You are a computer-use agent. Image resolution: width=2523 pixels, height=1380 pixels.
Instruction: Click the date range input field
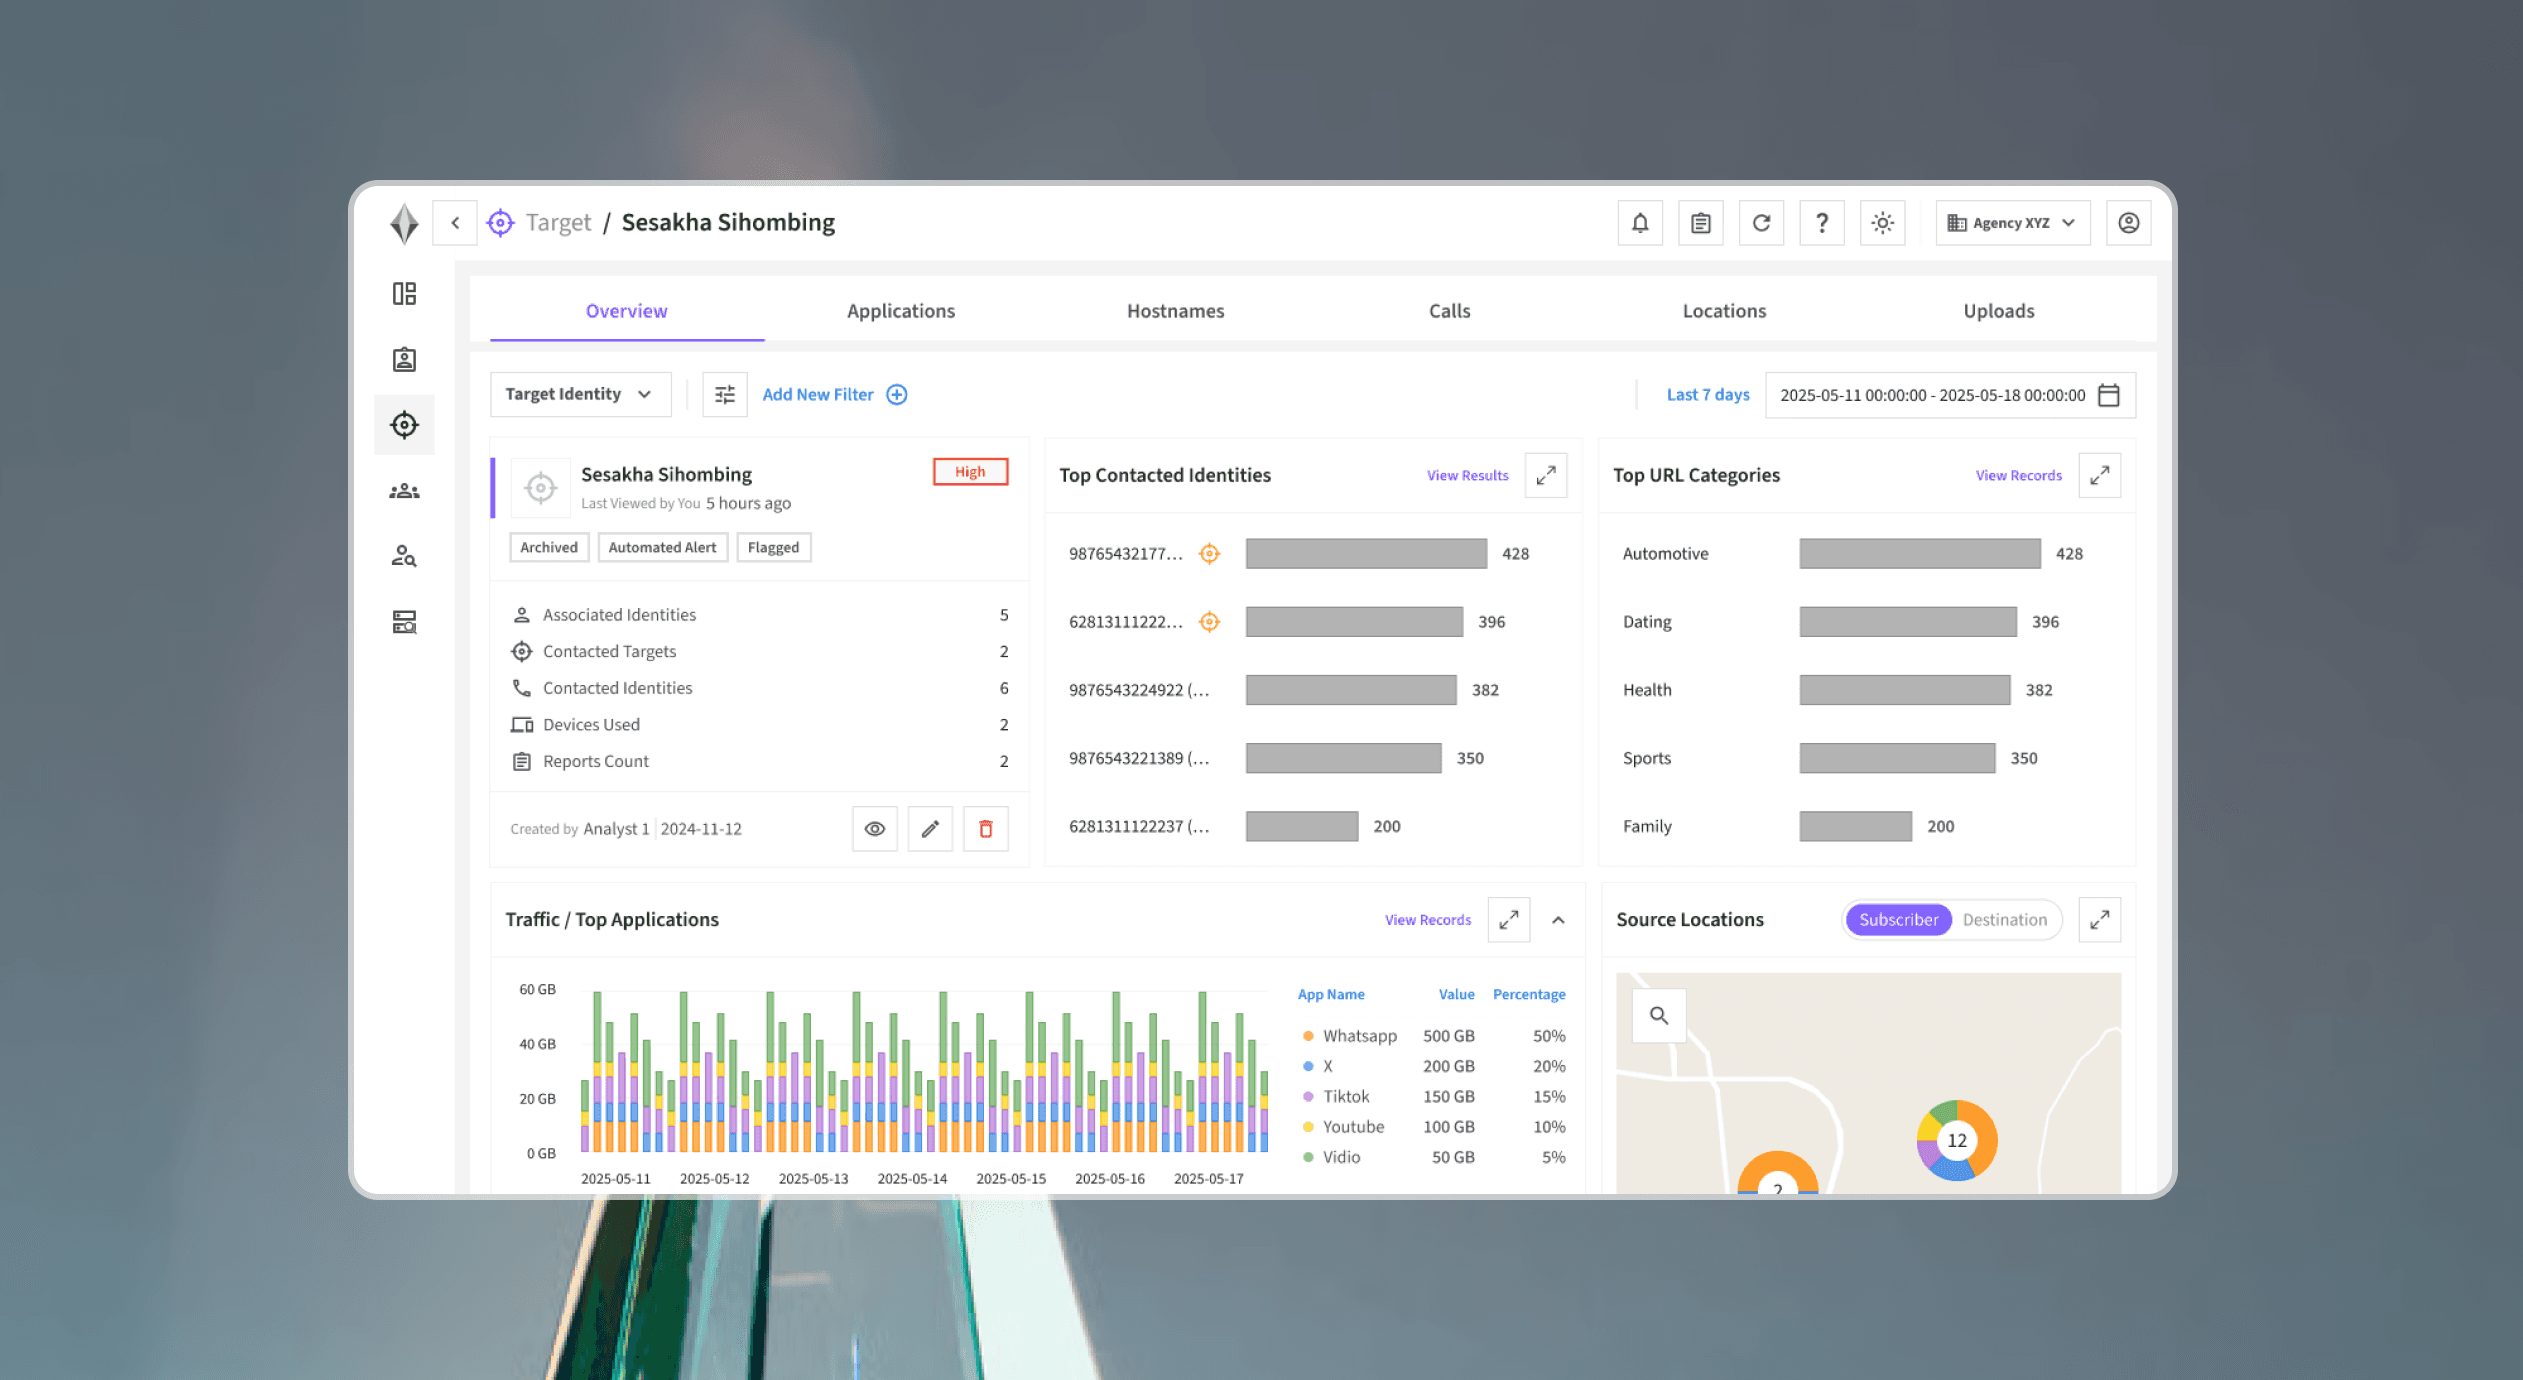pyautogui.click(x=1950, y=394)
